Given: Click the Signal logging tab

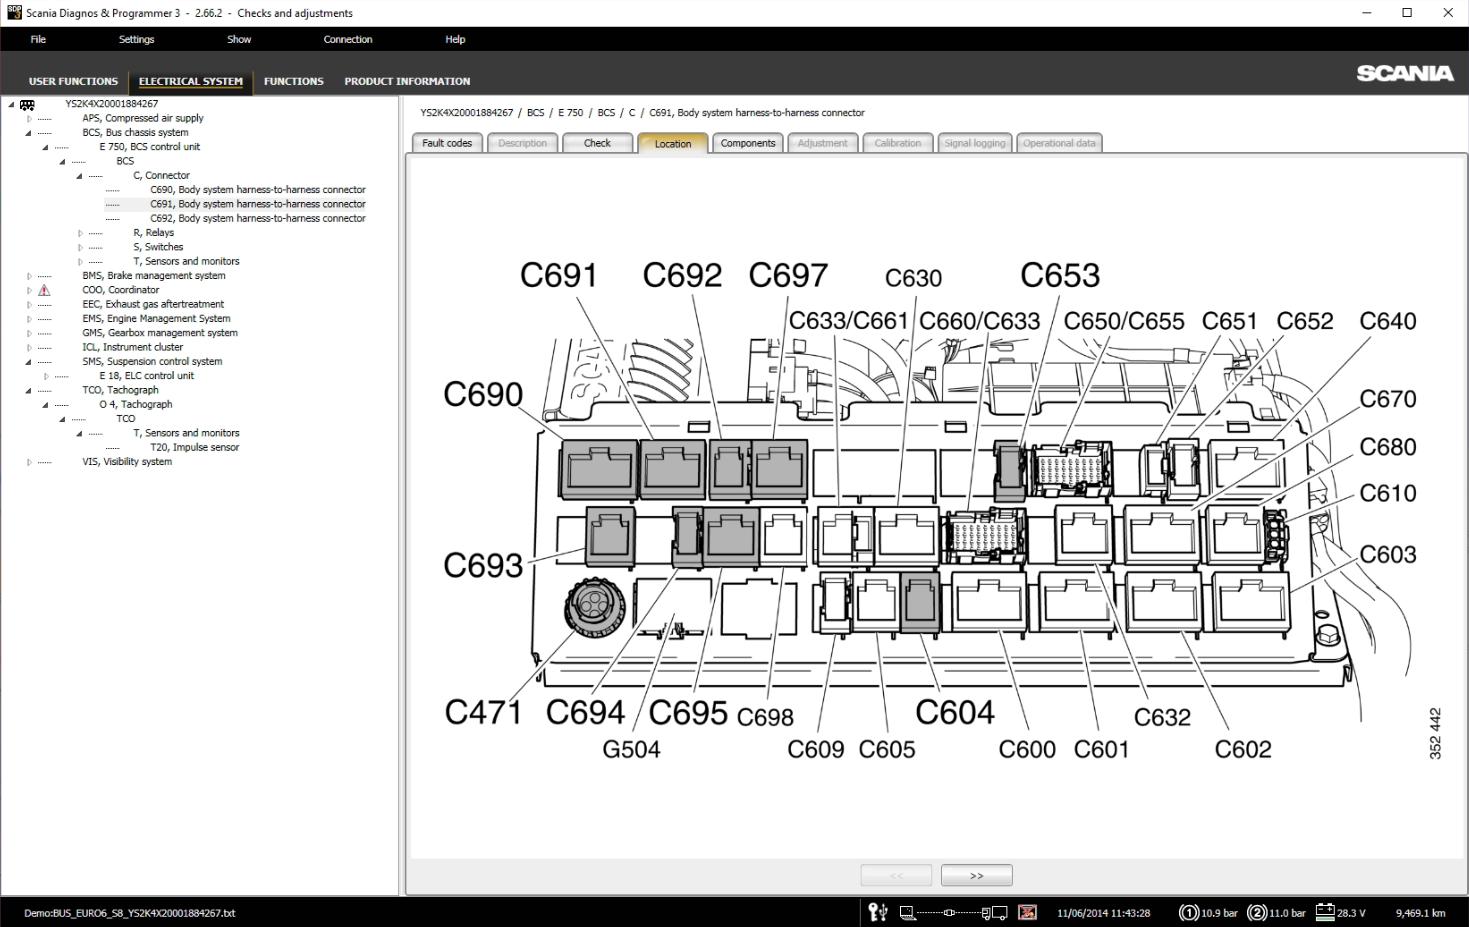Looking at the screenshot, I should coord(975,143).
